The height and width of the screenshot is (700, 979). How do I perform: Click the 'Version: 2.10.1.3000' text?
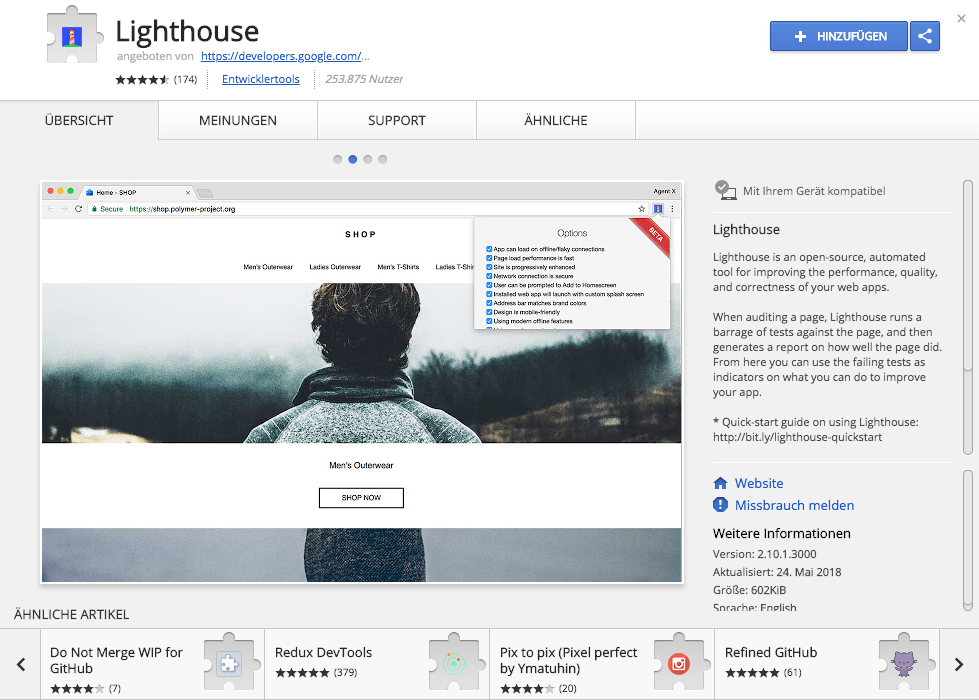(x=764, y=554)
